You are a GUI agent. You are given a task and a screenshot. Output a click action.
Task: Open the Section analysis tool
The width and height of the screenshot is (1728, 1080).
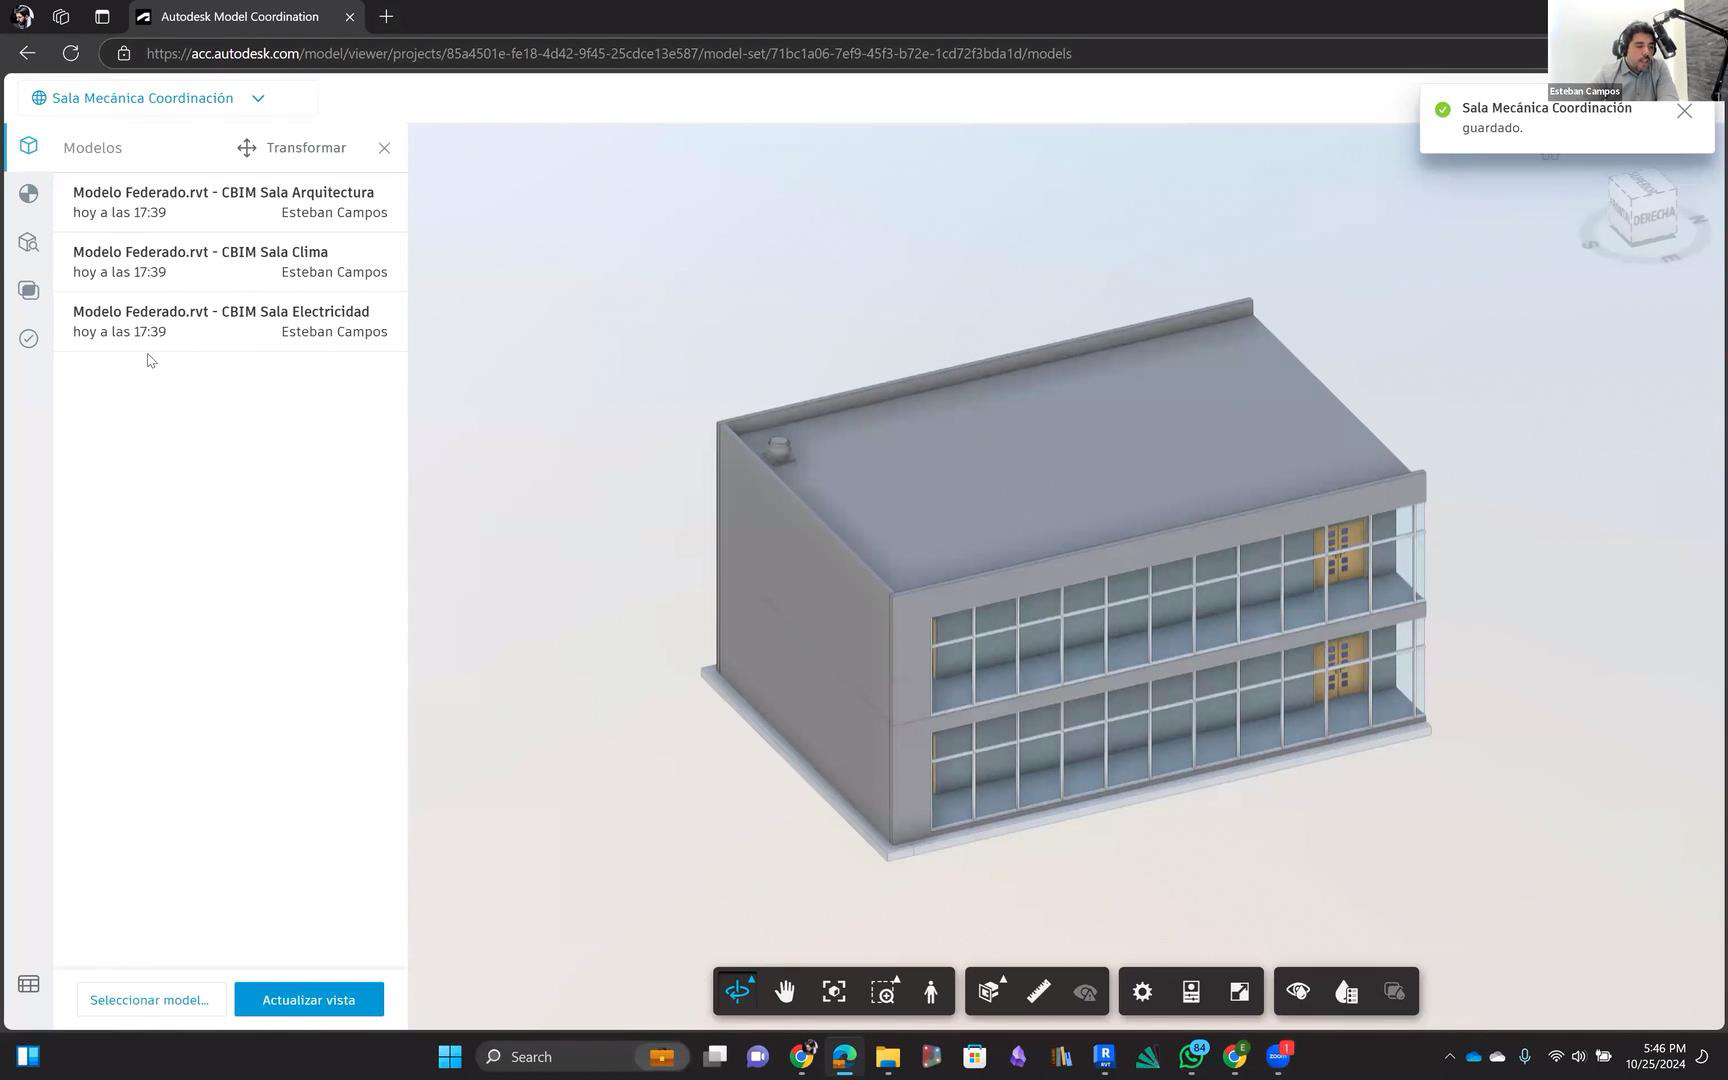click(x=990, y=992)
